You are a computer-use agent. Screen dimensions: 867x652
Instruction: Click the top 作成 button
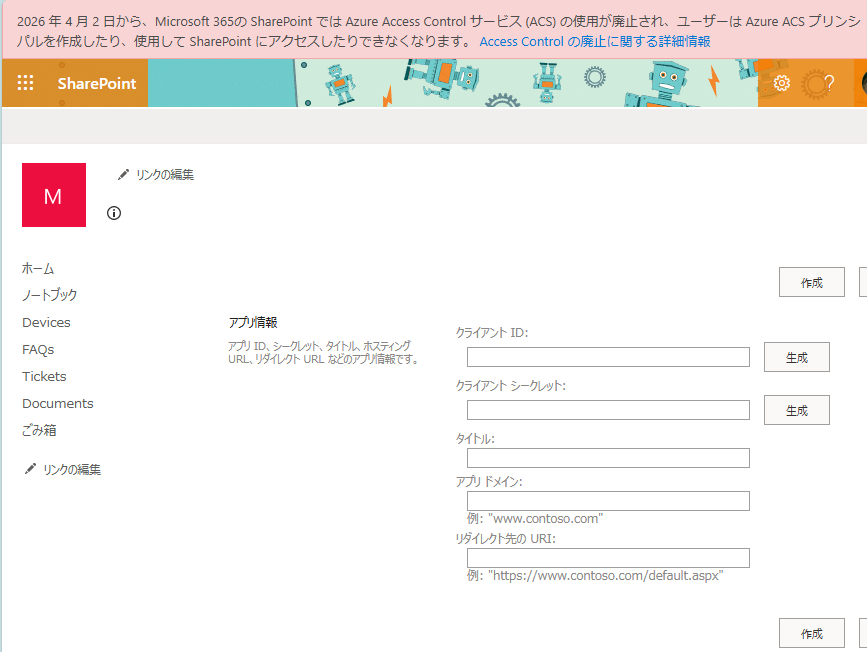point(811,281)
